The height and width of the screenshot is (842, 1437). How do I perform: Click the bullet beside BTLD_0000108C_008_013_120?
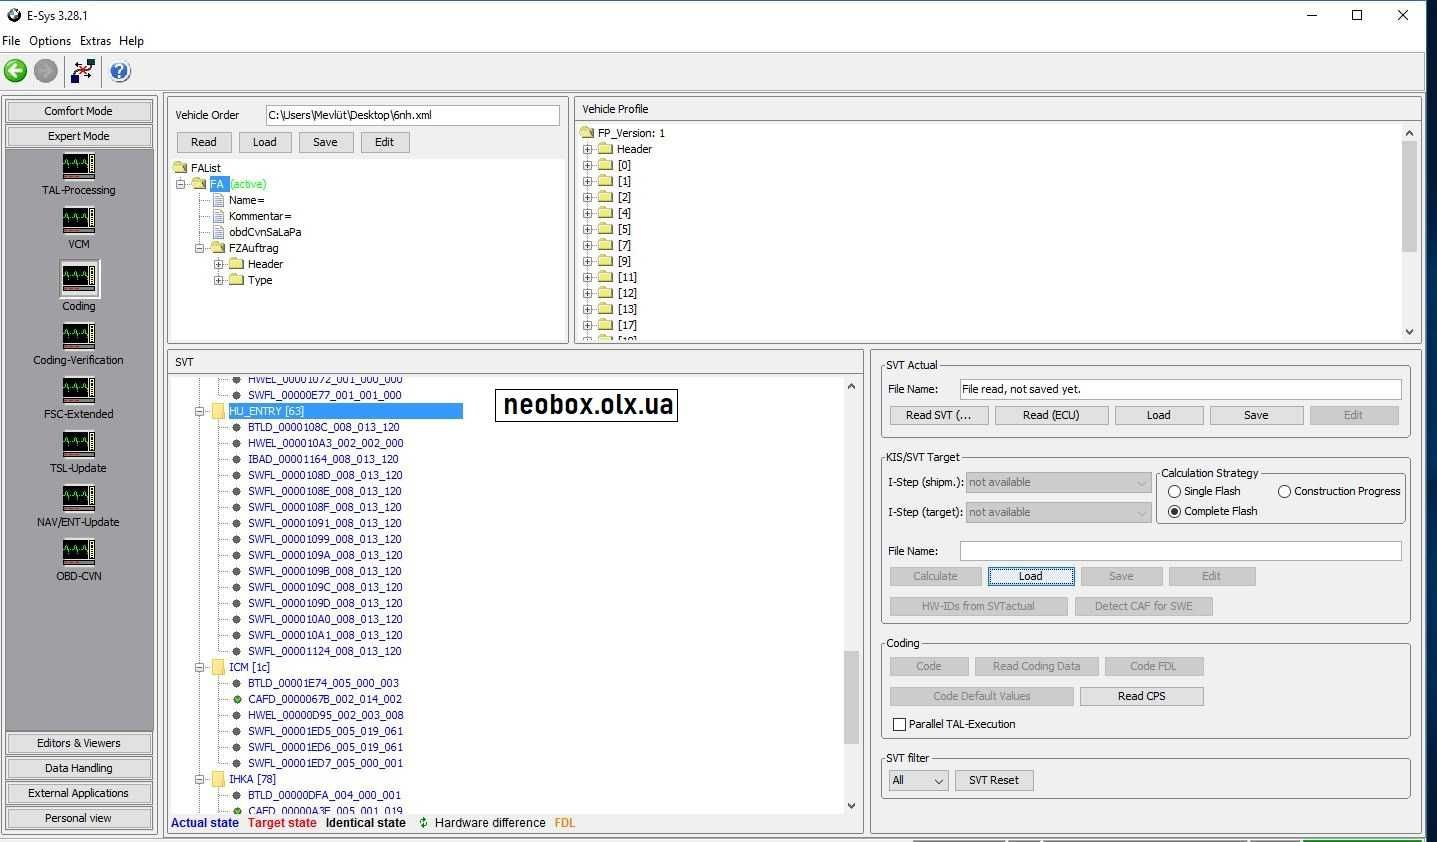click(x=237, y=427)
